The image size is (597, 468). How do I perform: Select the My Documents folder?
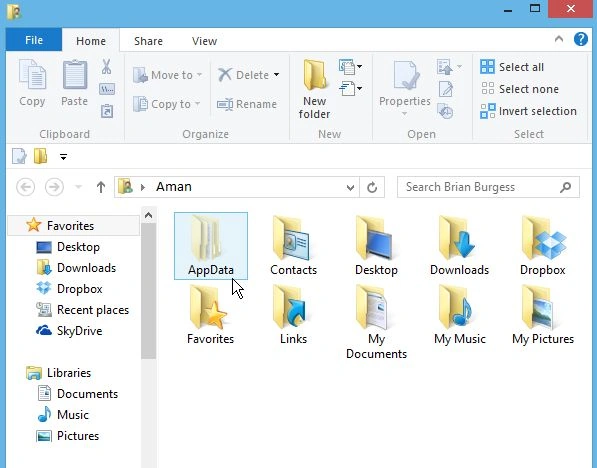376,322
